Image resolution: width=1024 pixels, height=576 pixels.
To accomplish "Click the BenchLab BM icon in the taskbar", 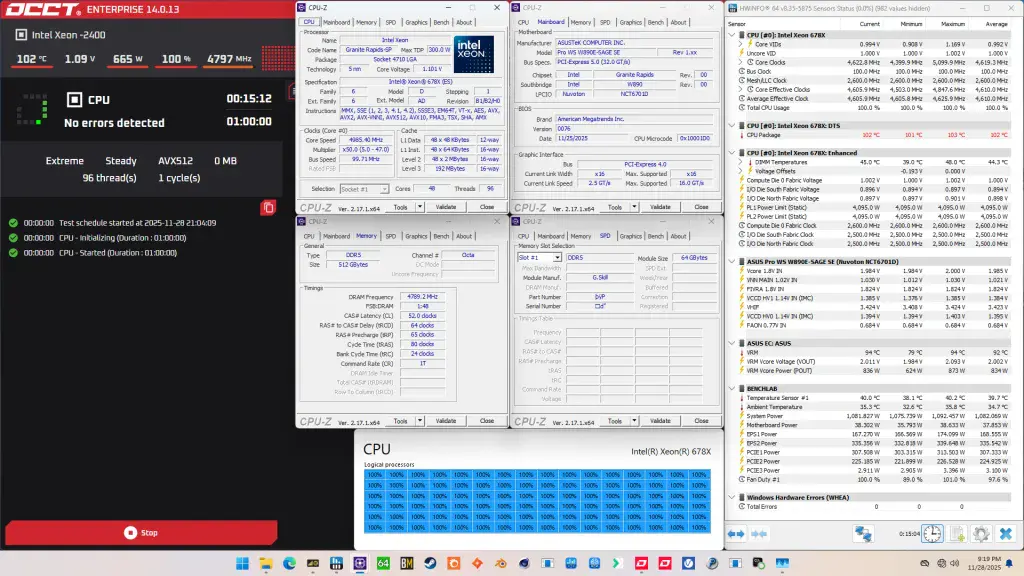I will click(405, 563).
